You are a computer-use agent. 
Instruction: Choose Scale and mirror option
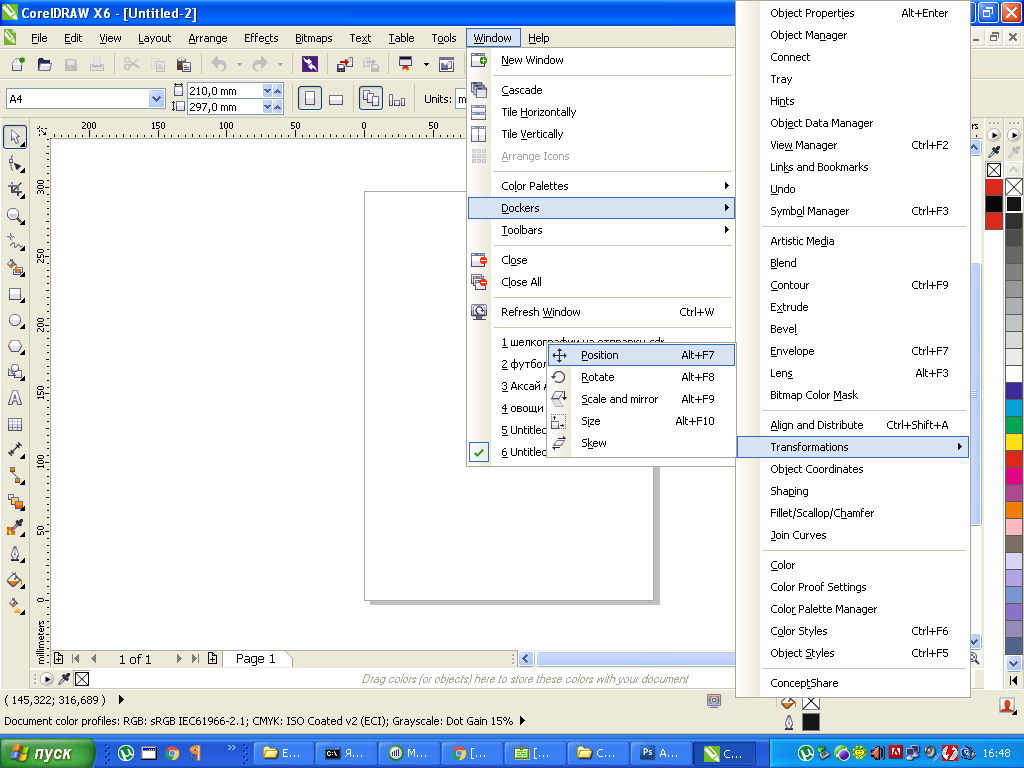[641, 399]
